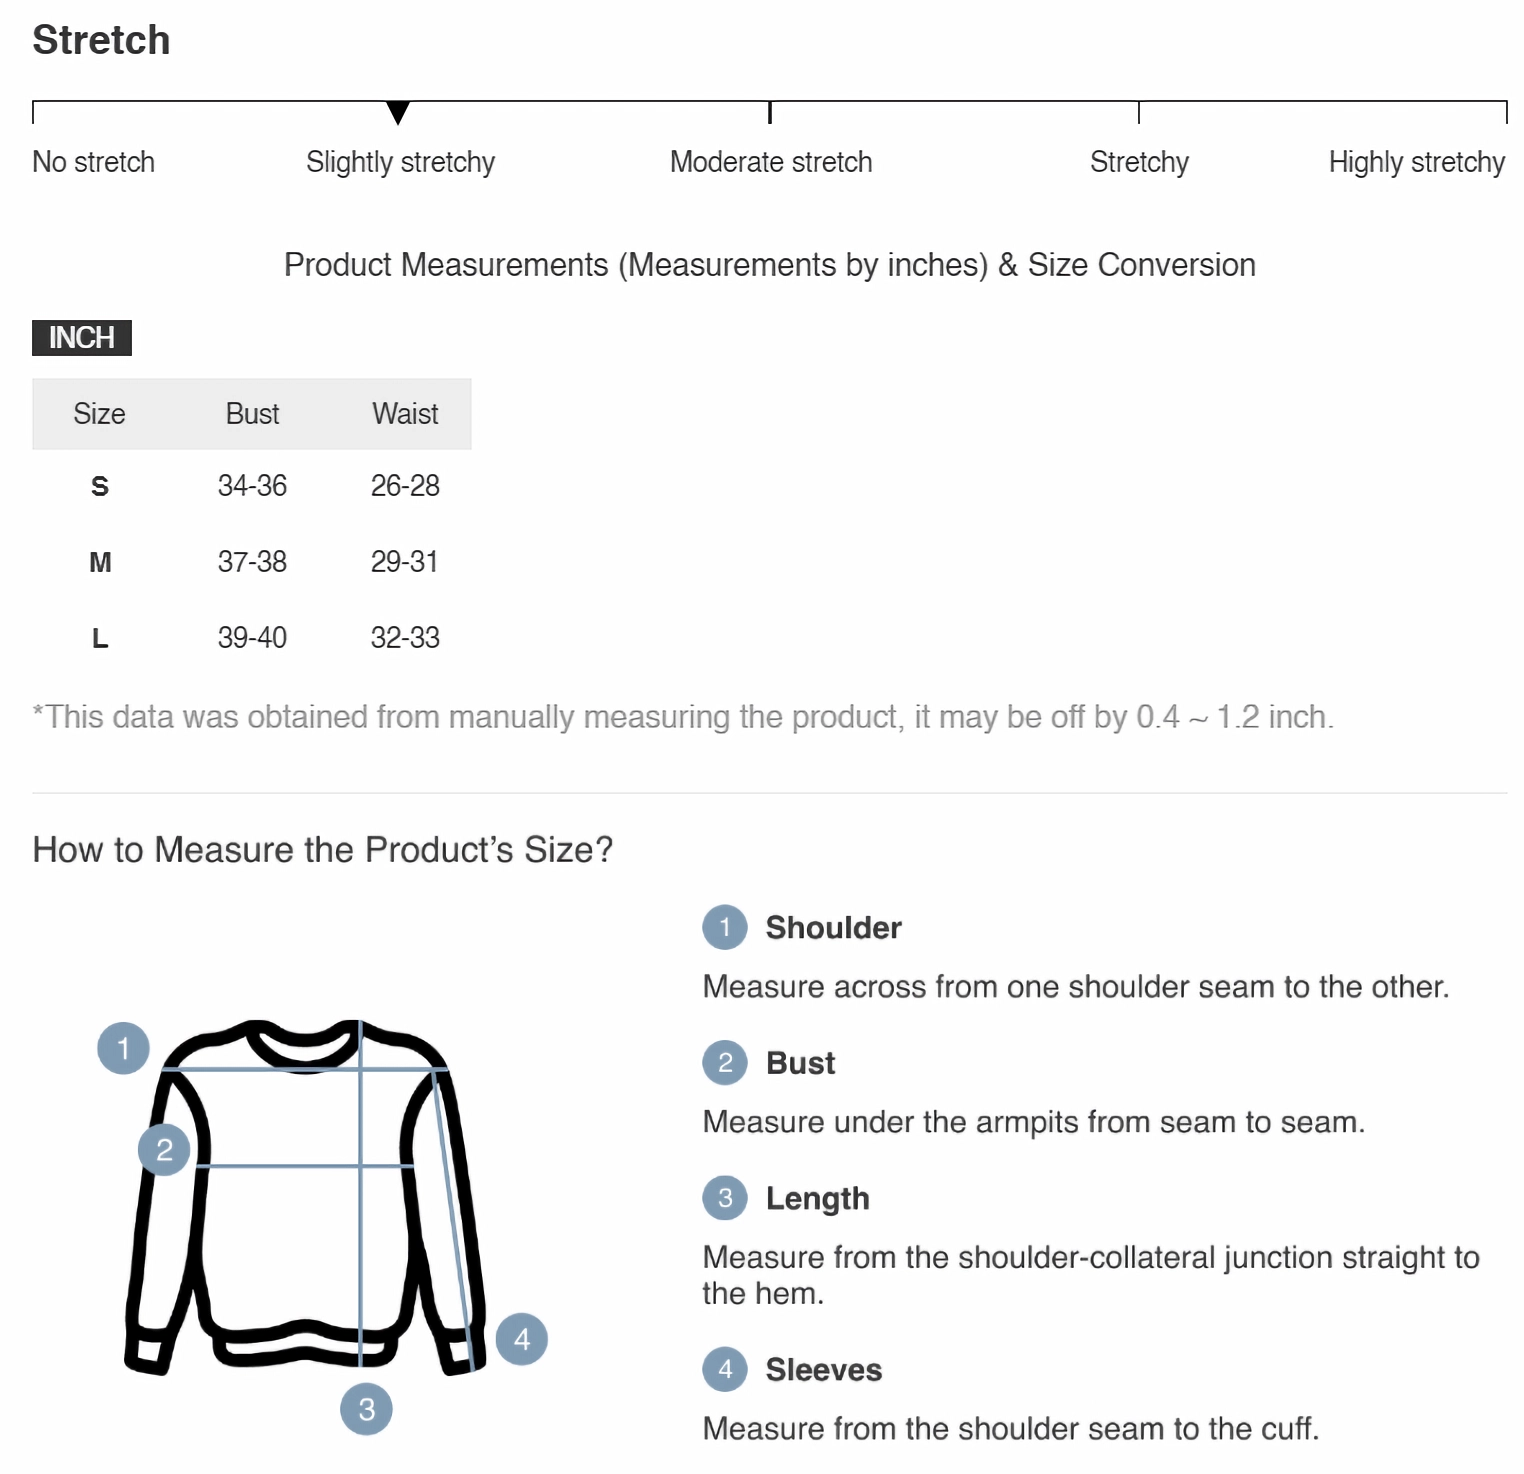Select the size S row label

pyautogui.click(x=99, y=486)
